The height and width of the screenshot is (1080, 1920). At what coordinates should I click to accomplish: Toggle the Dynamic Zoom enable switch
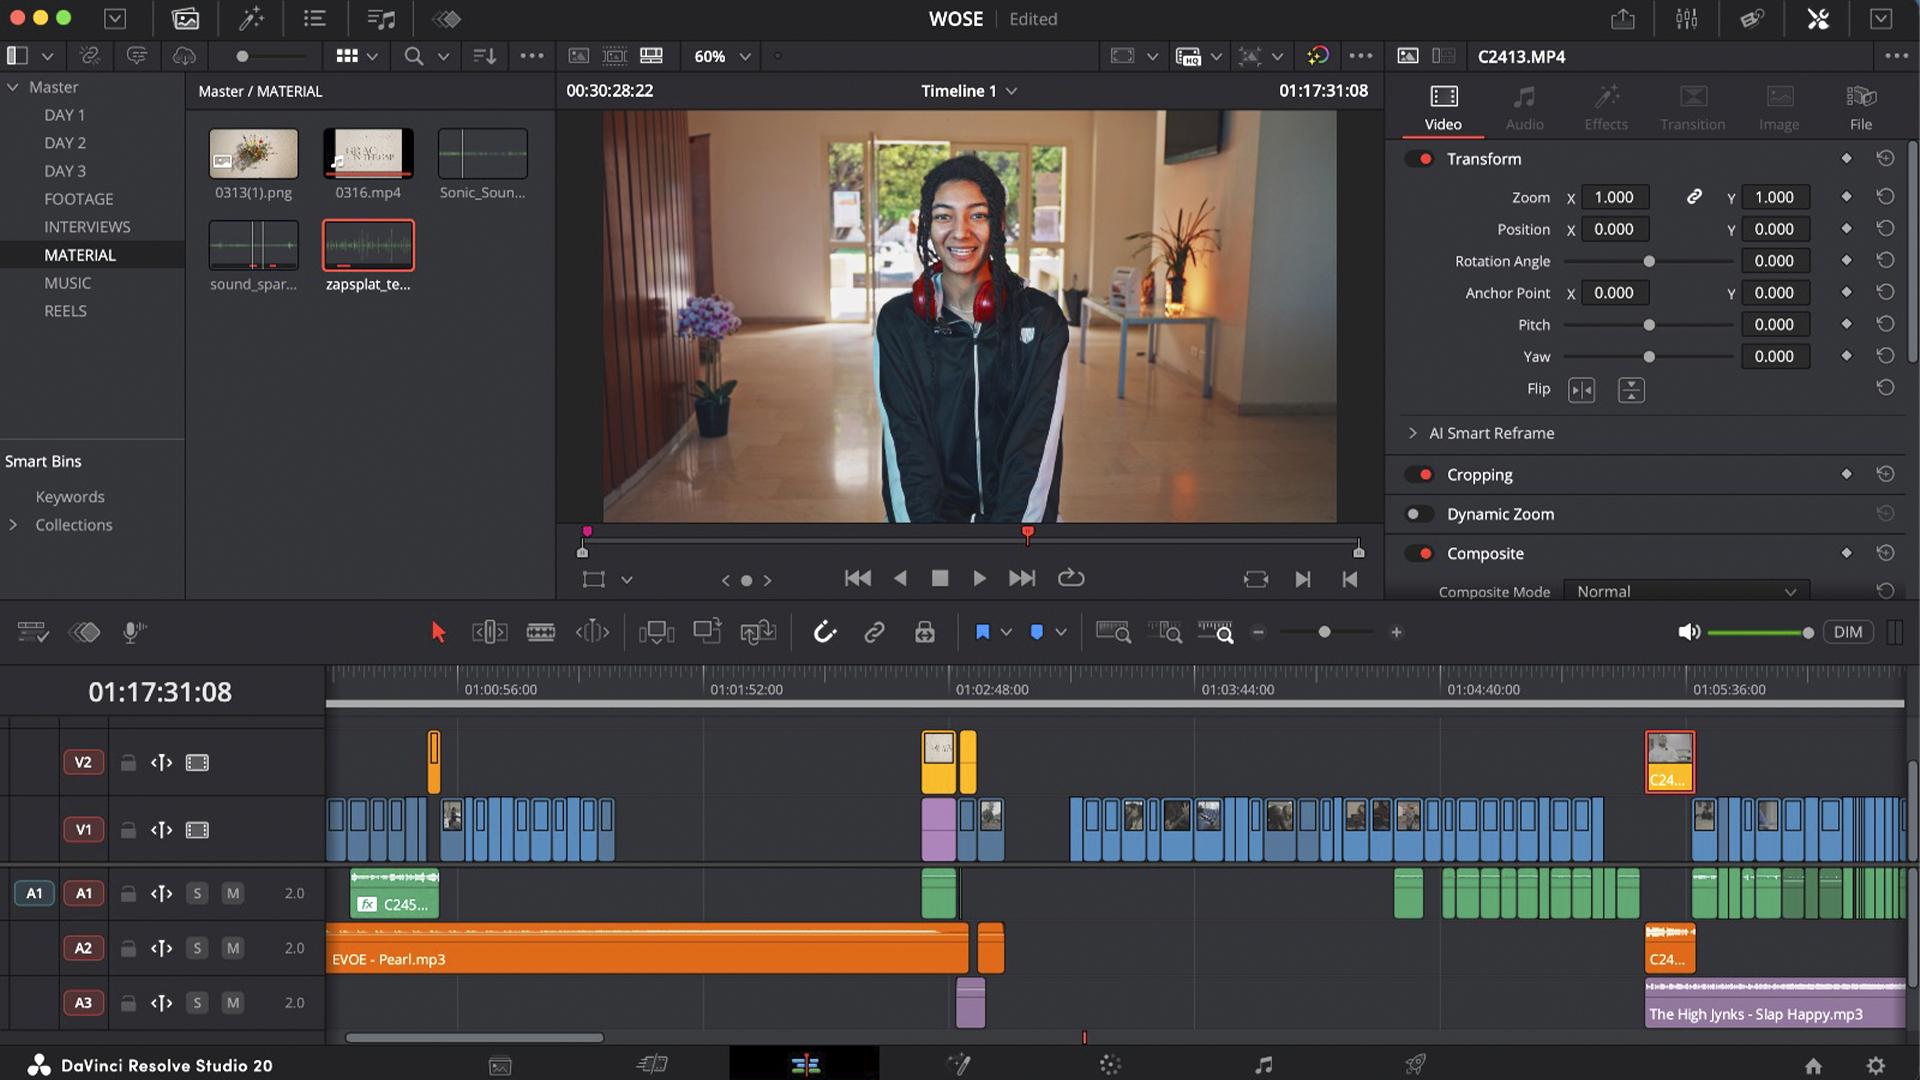(1419, 514)
